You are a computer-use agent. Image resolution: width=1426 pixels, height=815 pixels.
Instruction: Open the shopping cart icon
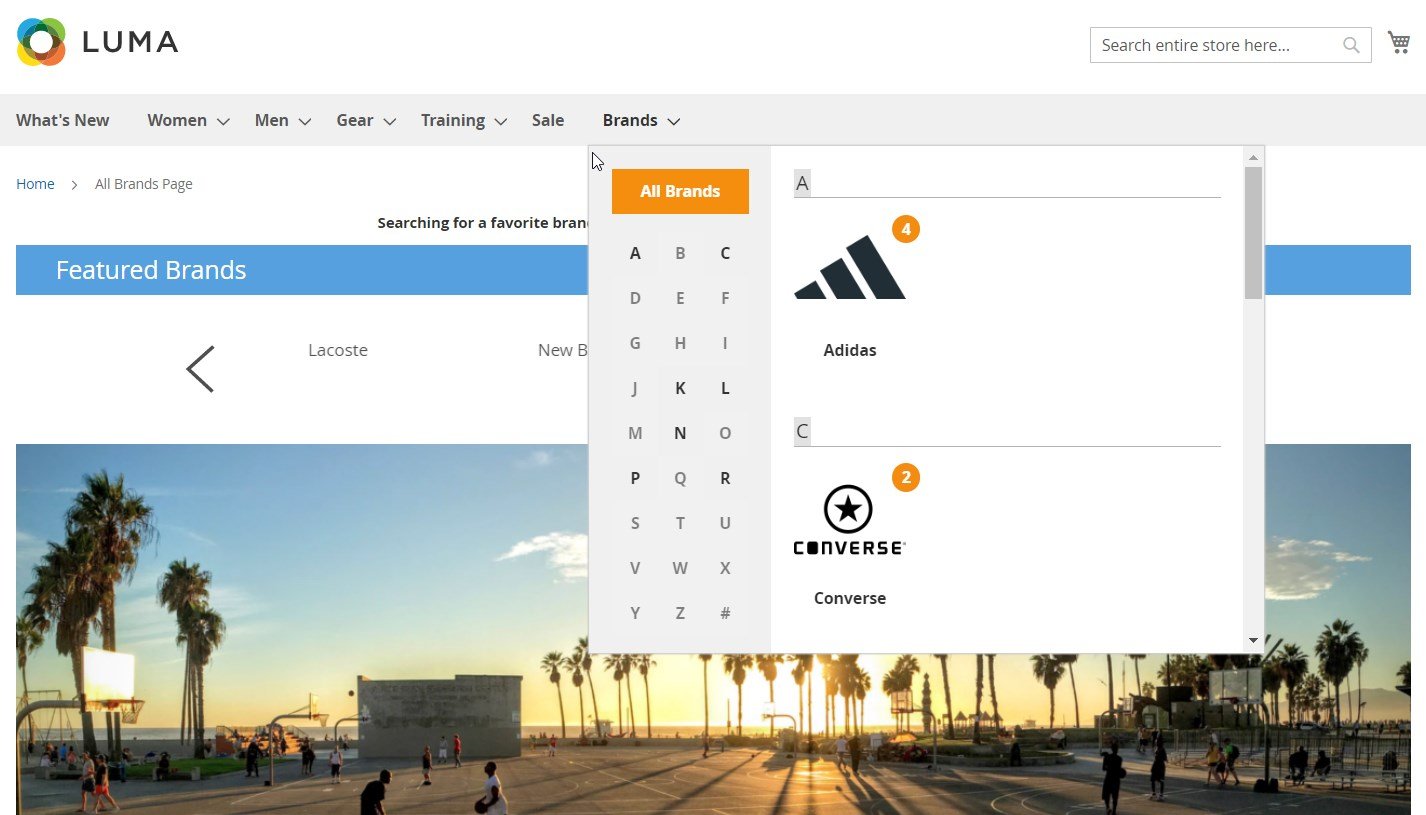(1399, 42)
